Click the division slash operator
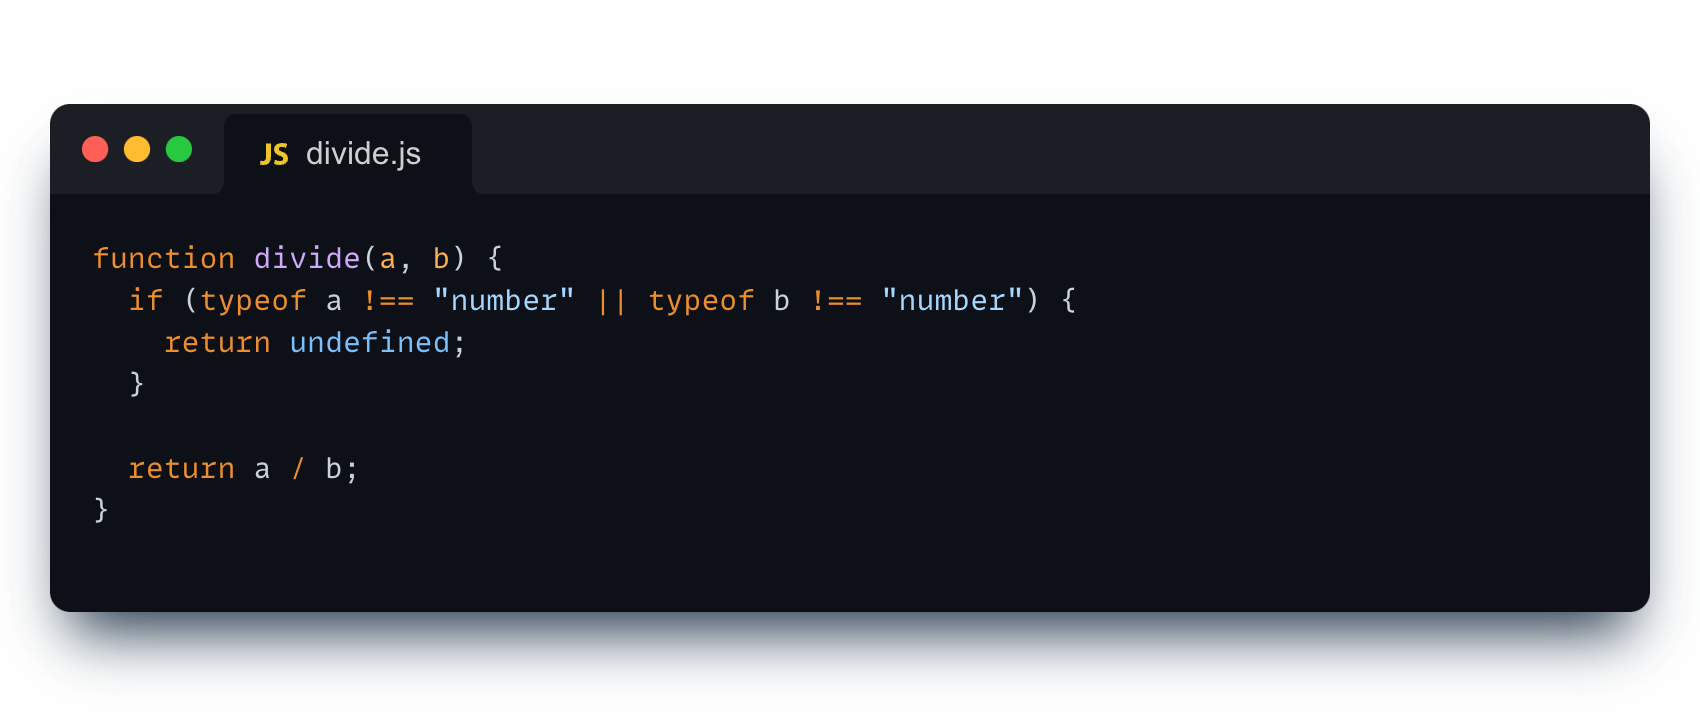 (x=298, y=469)
